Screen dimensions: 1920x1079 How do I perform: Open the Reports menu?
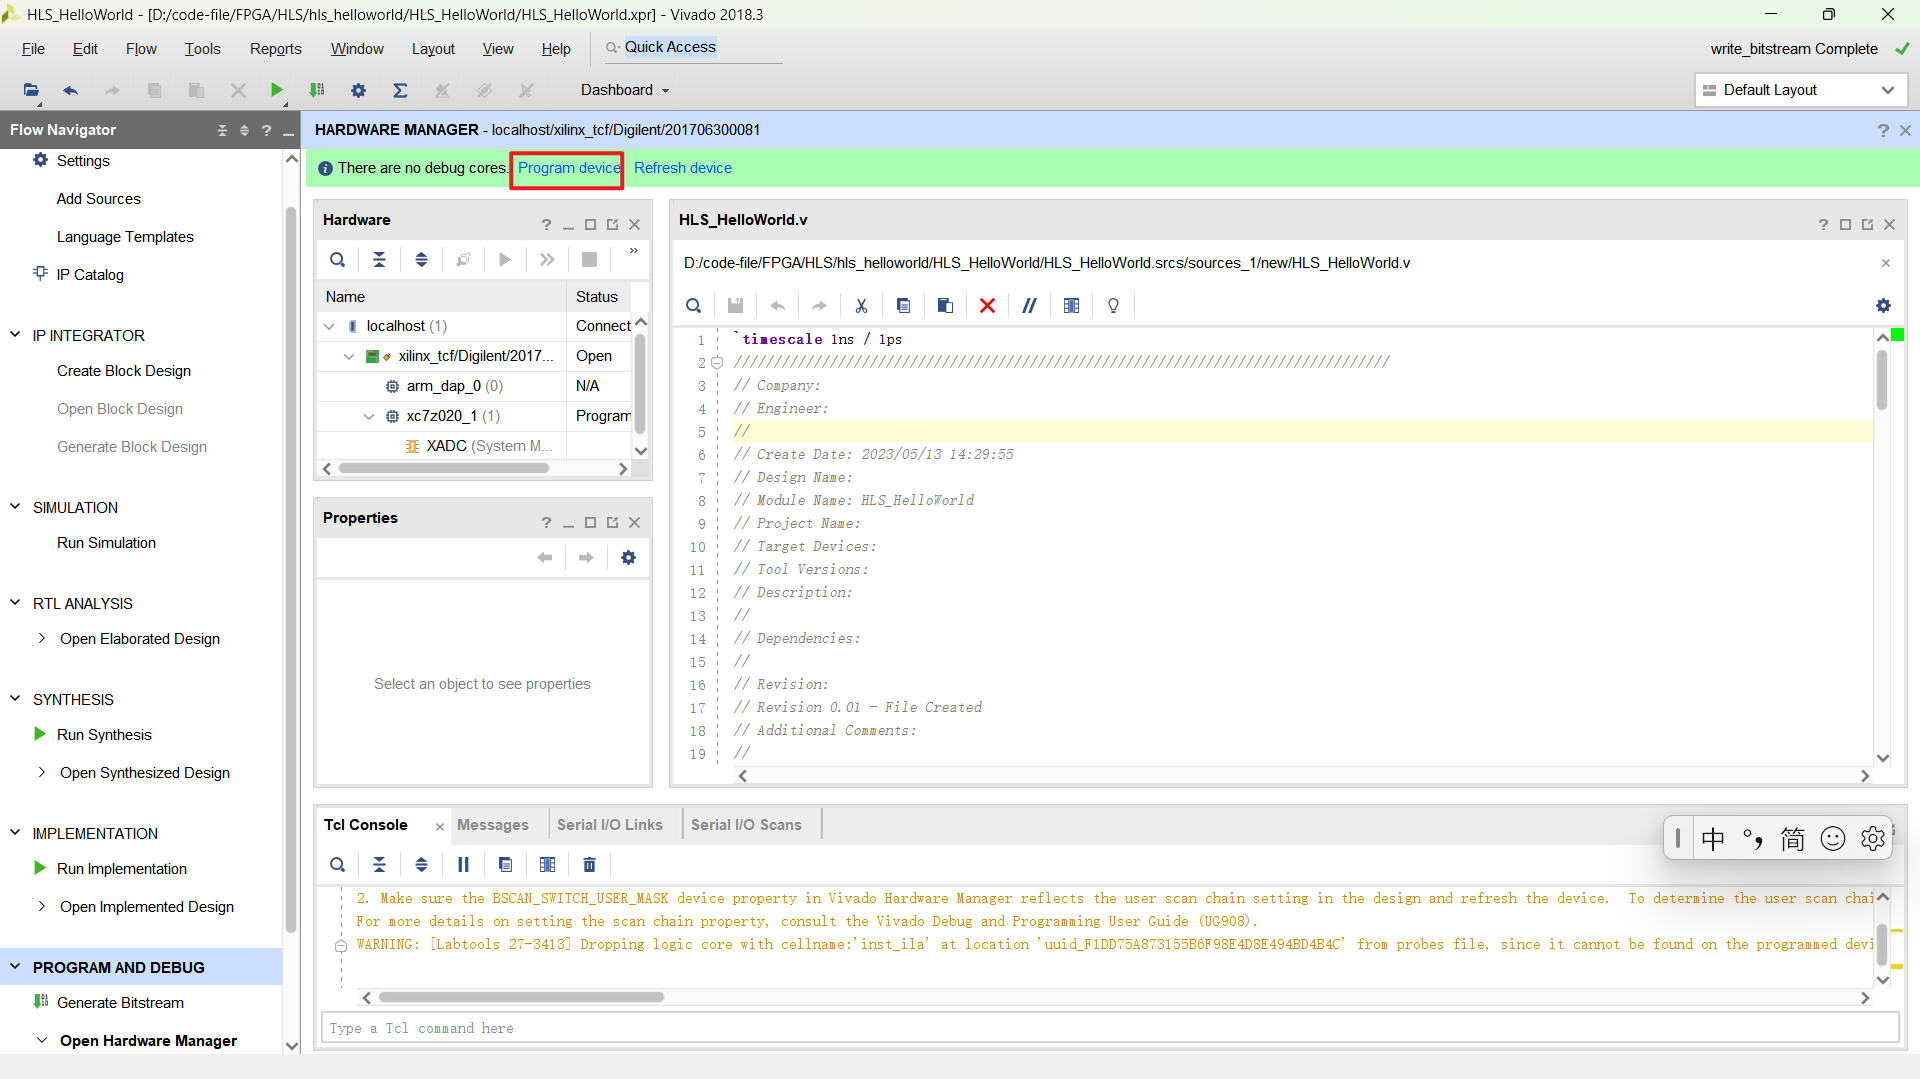[x=275, y=49]
